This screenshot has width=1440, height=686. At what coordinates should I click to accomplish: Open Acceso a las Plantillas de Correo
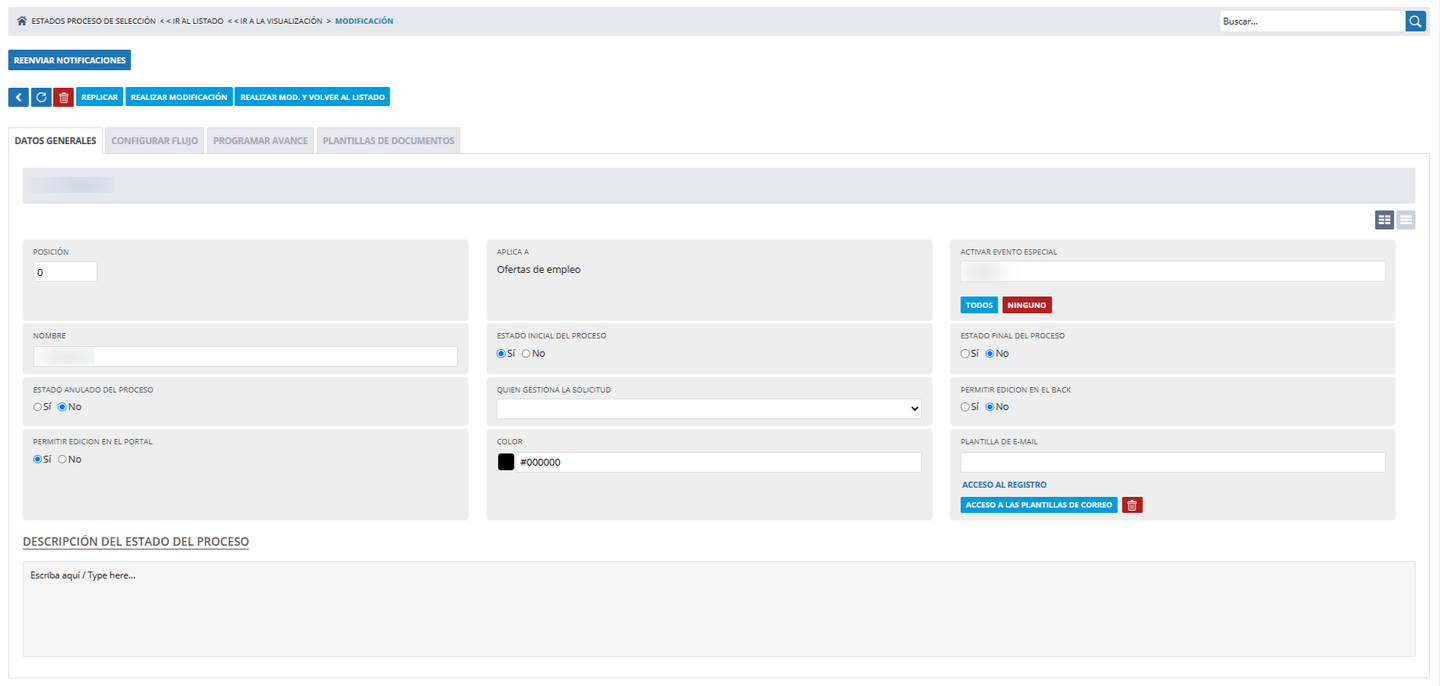(x=1039, y=505)
